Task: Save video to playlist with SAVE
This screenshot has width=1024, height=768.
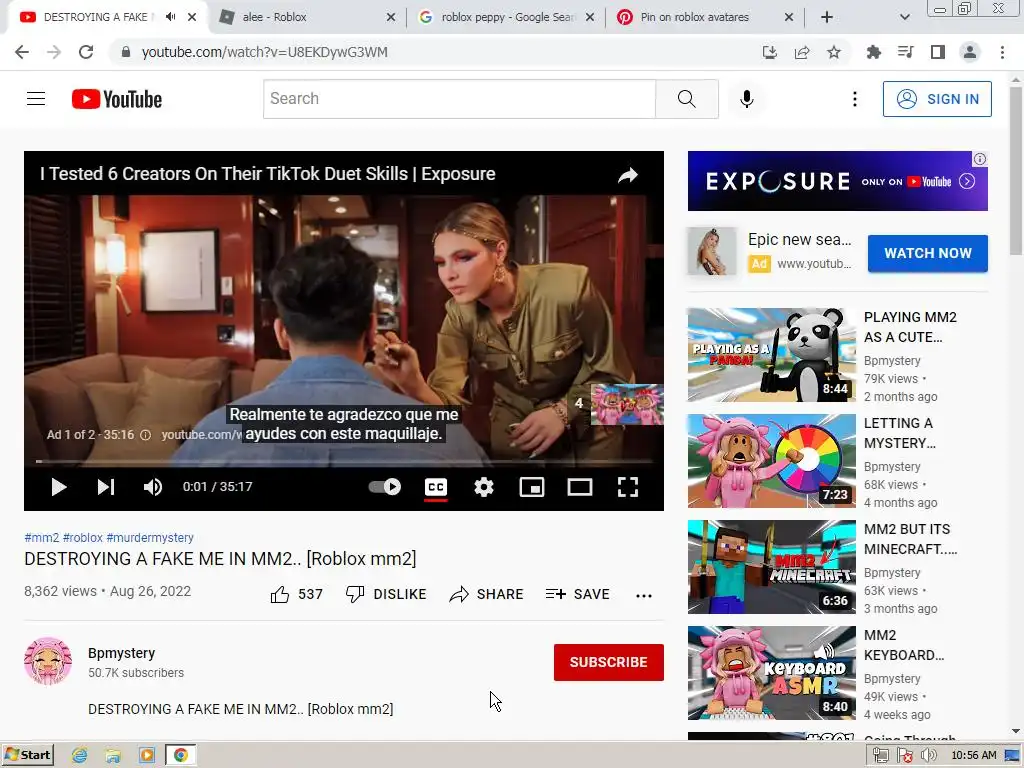Action: [x=577, y=594]
